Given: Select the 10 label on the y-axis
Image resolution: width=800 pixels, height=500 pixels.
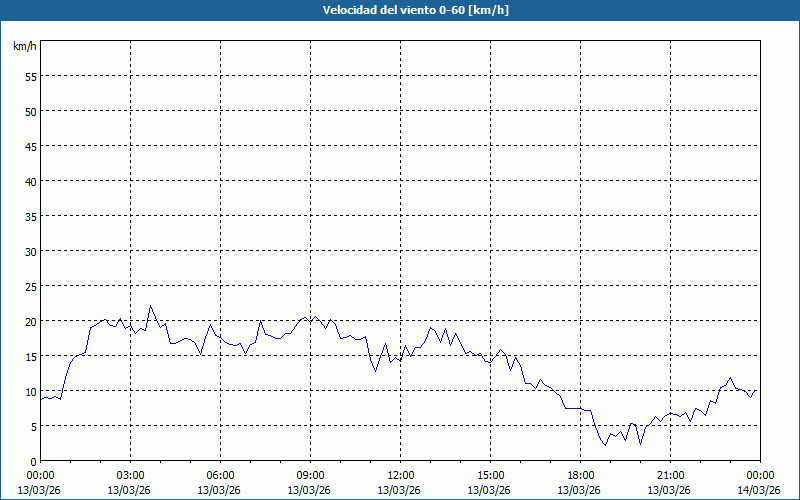Looking at the screenshot, I should tap(30, 392).
